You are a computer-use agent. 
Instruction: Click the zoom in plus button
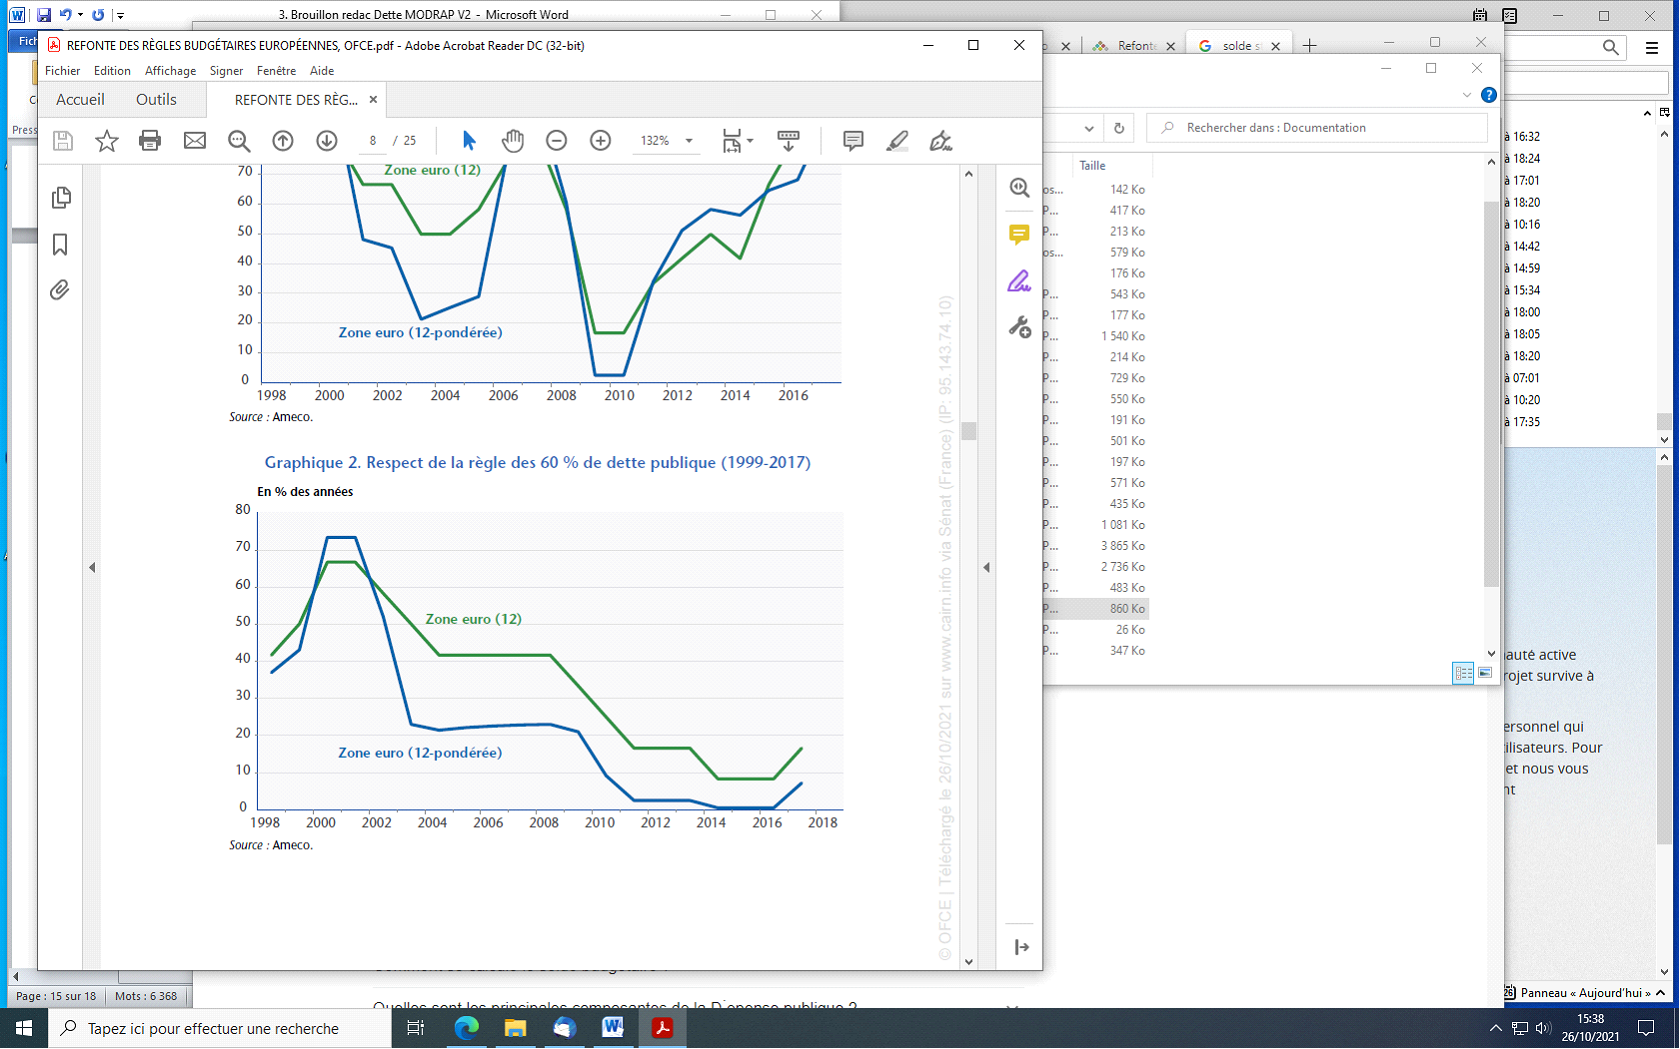(601, 141)
